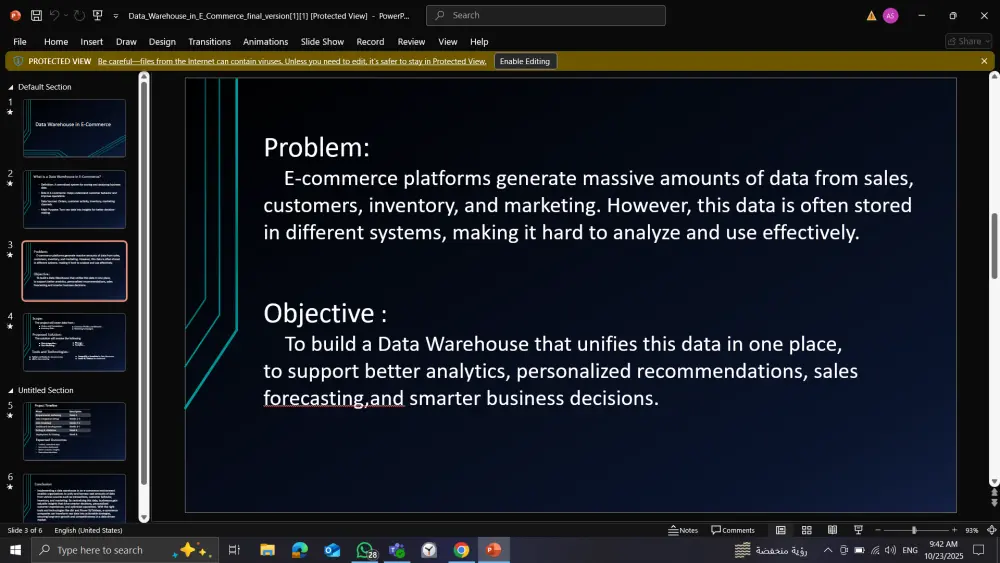The width and height of the screenshot is (1000, 563).
Task: Close the Protected View message bar
Action: [x=984, y=61]
